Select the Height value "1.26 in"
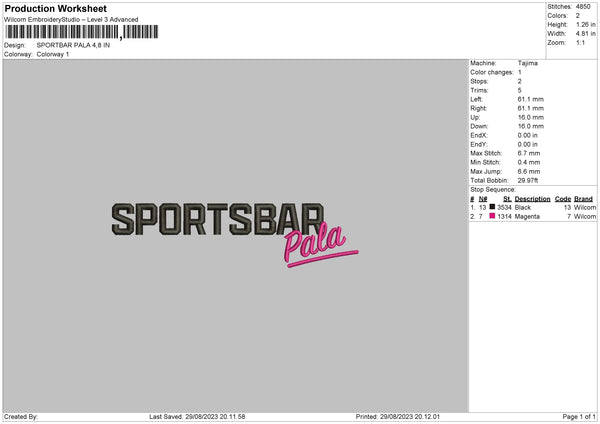600x424 pixels. [x=585, y=24]
